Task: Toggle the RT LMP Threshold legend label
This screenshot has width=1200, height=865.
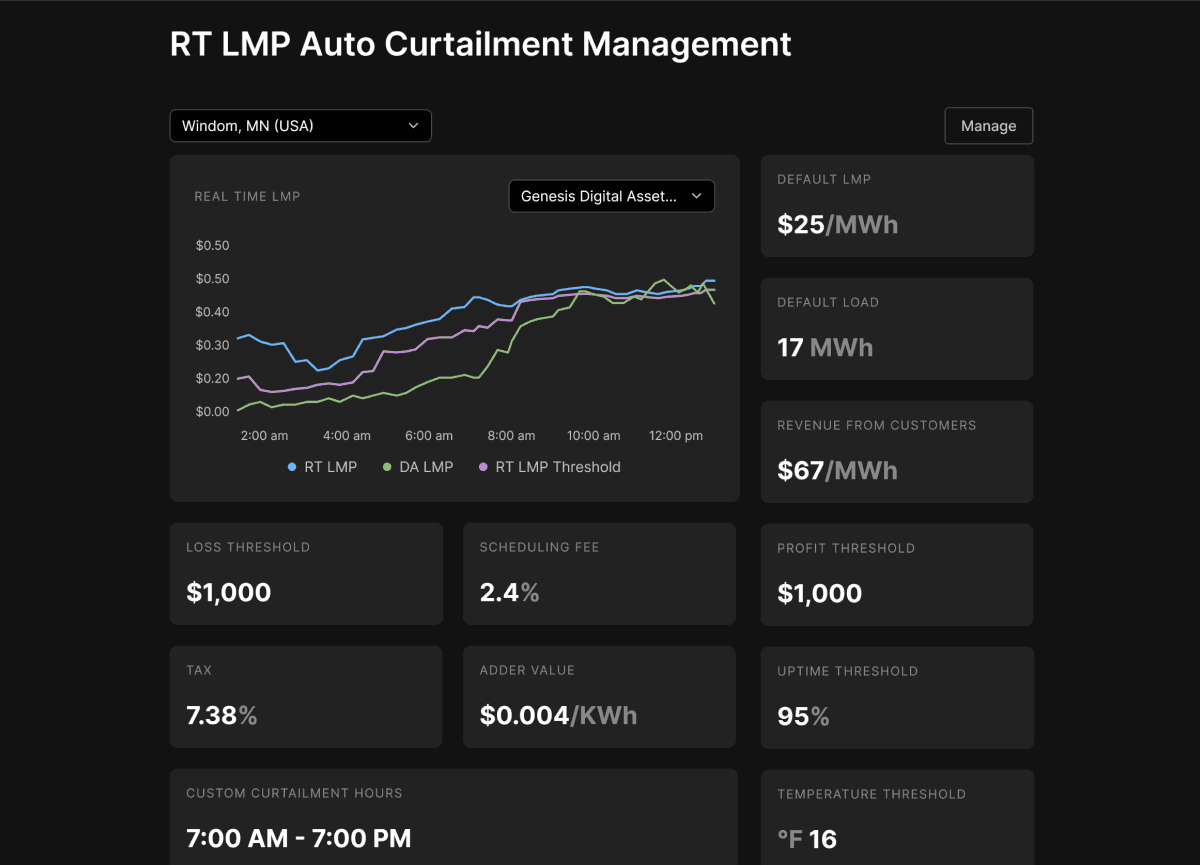Action: tap(558, 467)
